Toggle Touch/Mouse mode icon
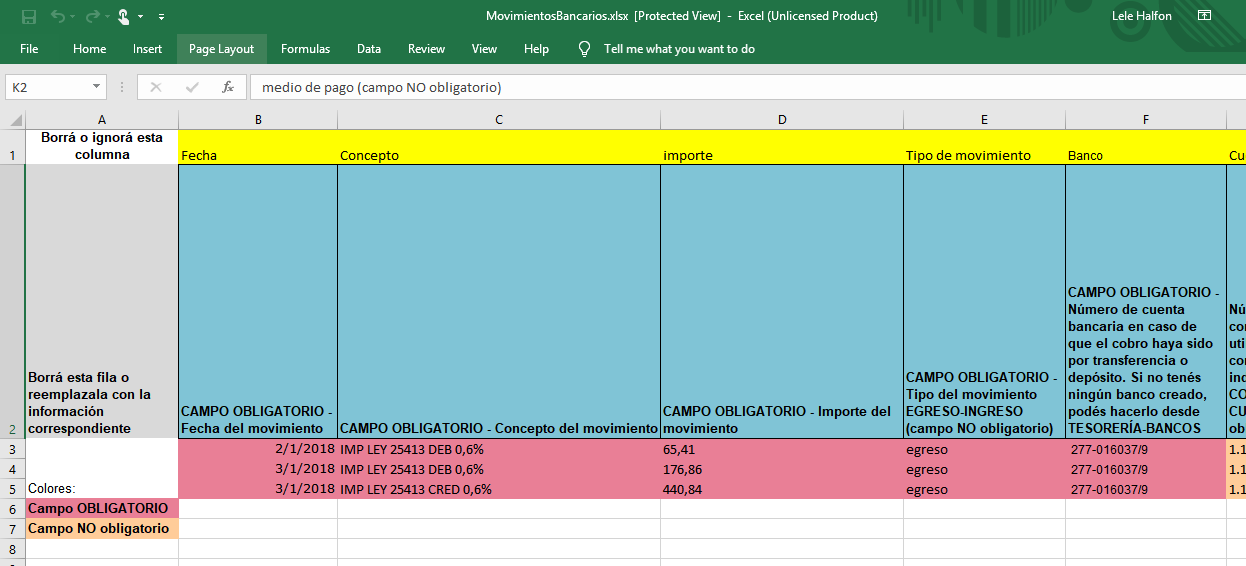Screen dimensions: 1246x566 point(124,16)
